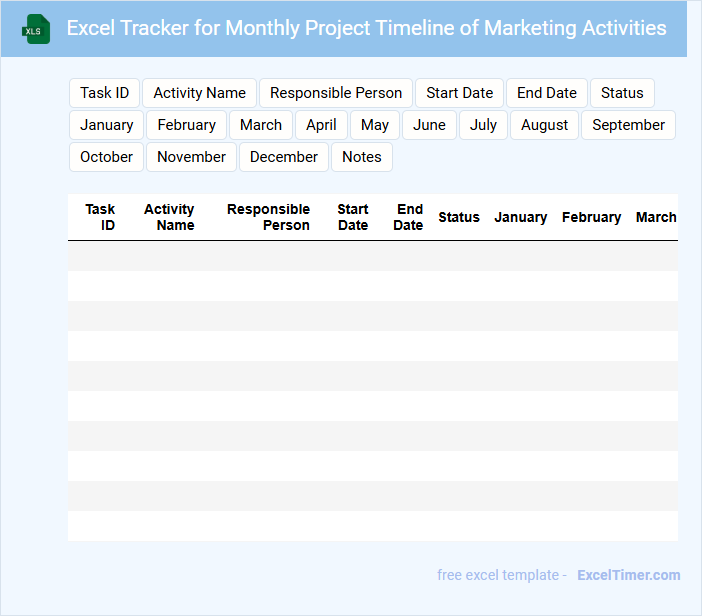The height and width of the screenshot is (616, 702).
Task: Pick the September month tag
Action: (x=628, y=125)
